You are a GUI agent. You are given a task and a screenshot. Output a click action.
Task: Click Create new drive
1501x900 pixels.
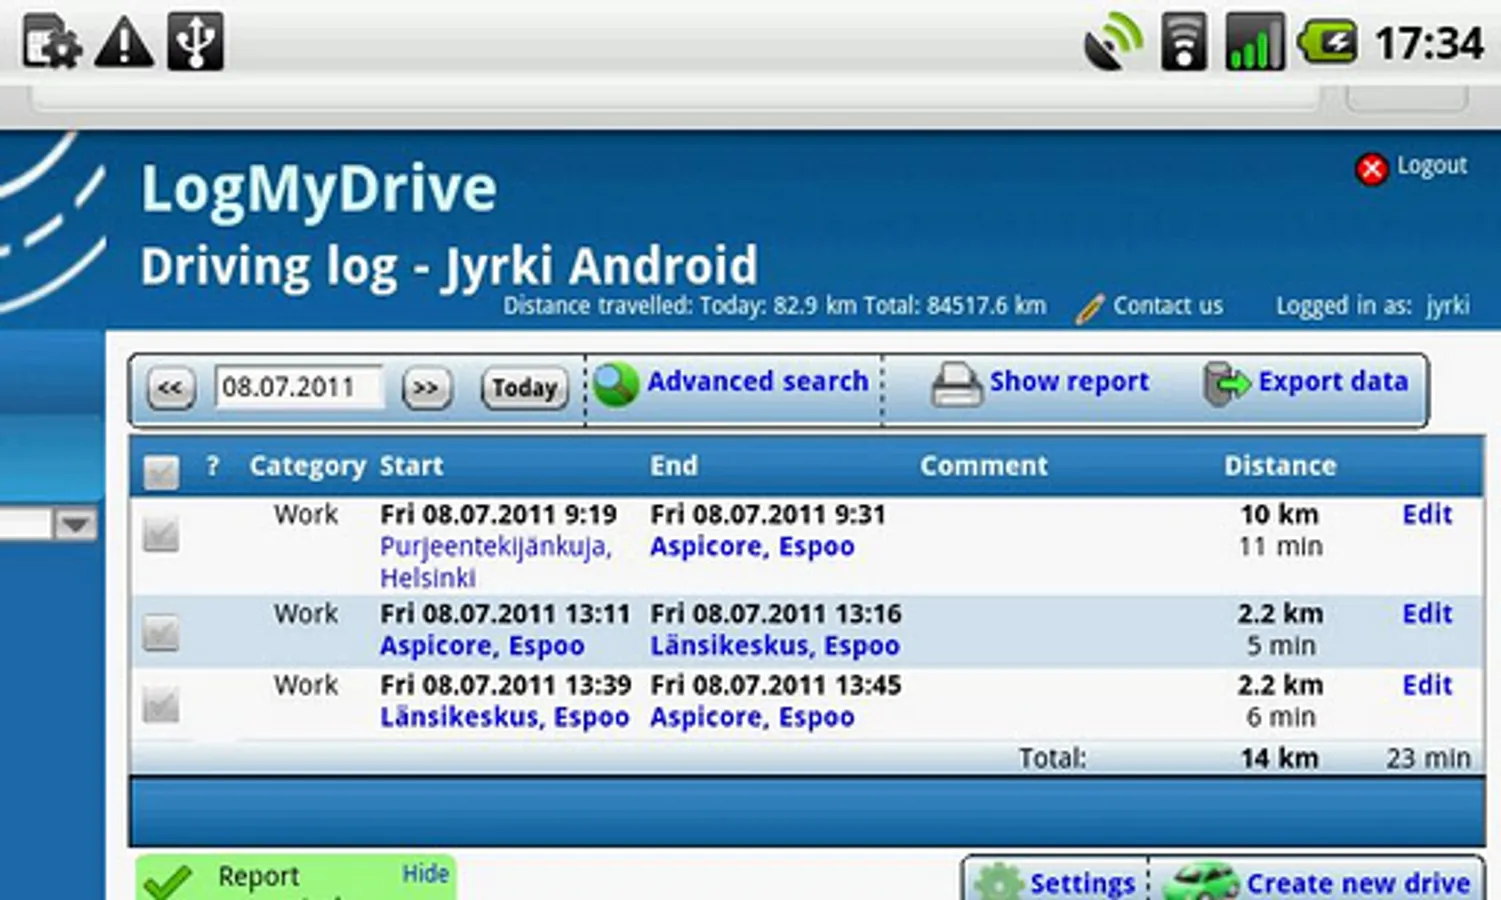coord(1358,883)
